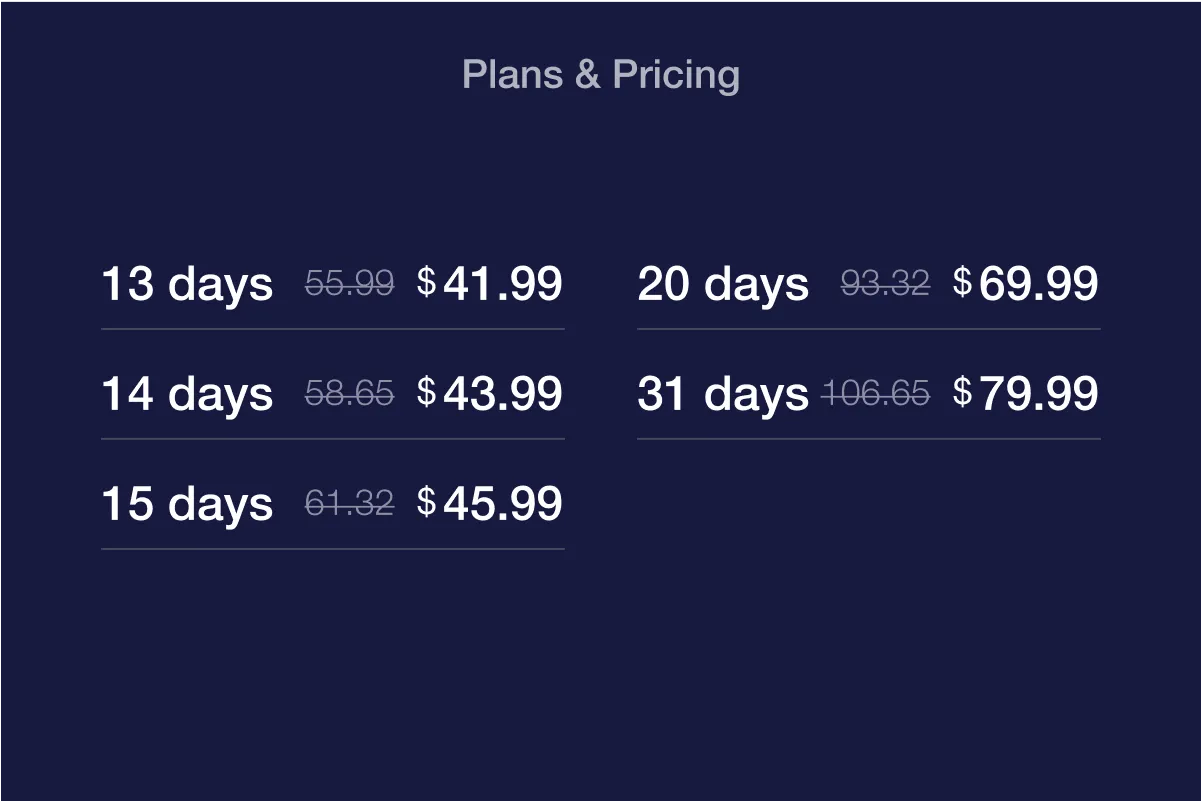Select the 20 days plan
The width and height of the screenshot is (1201, 801).
[868, 284]
